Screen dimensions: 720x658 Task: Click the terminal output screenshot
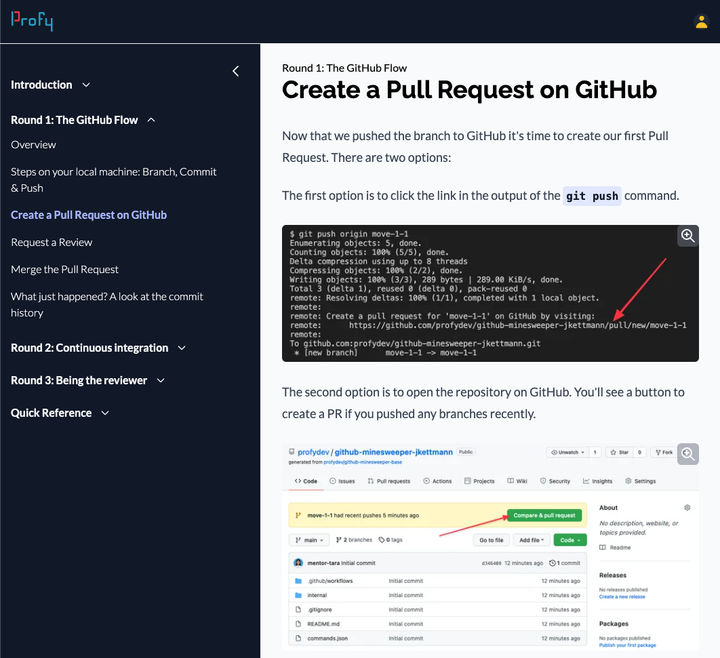click(490, 293)
